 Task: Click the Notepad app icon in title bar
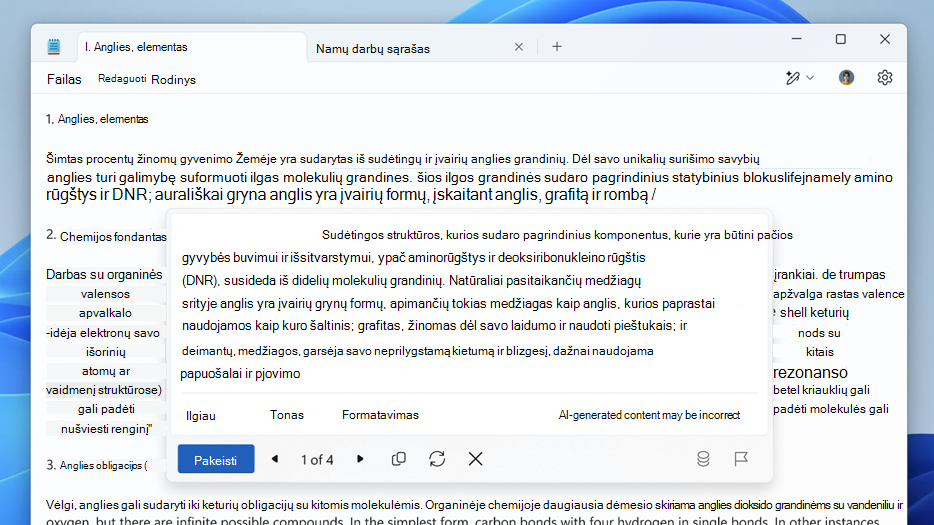point(54,46)
